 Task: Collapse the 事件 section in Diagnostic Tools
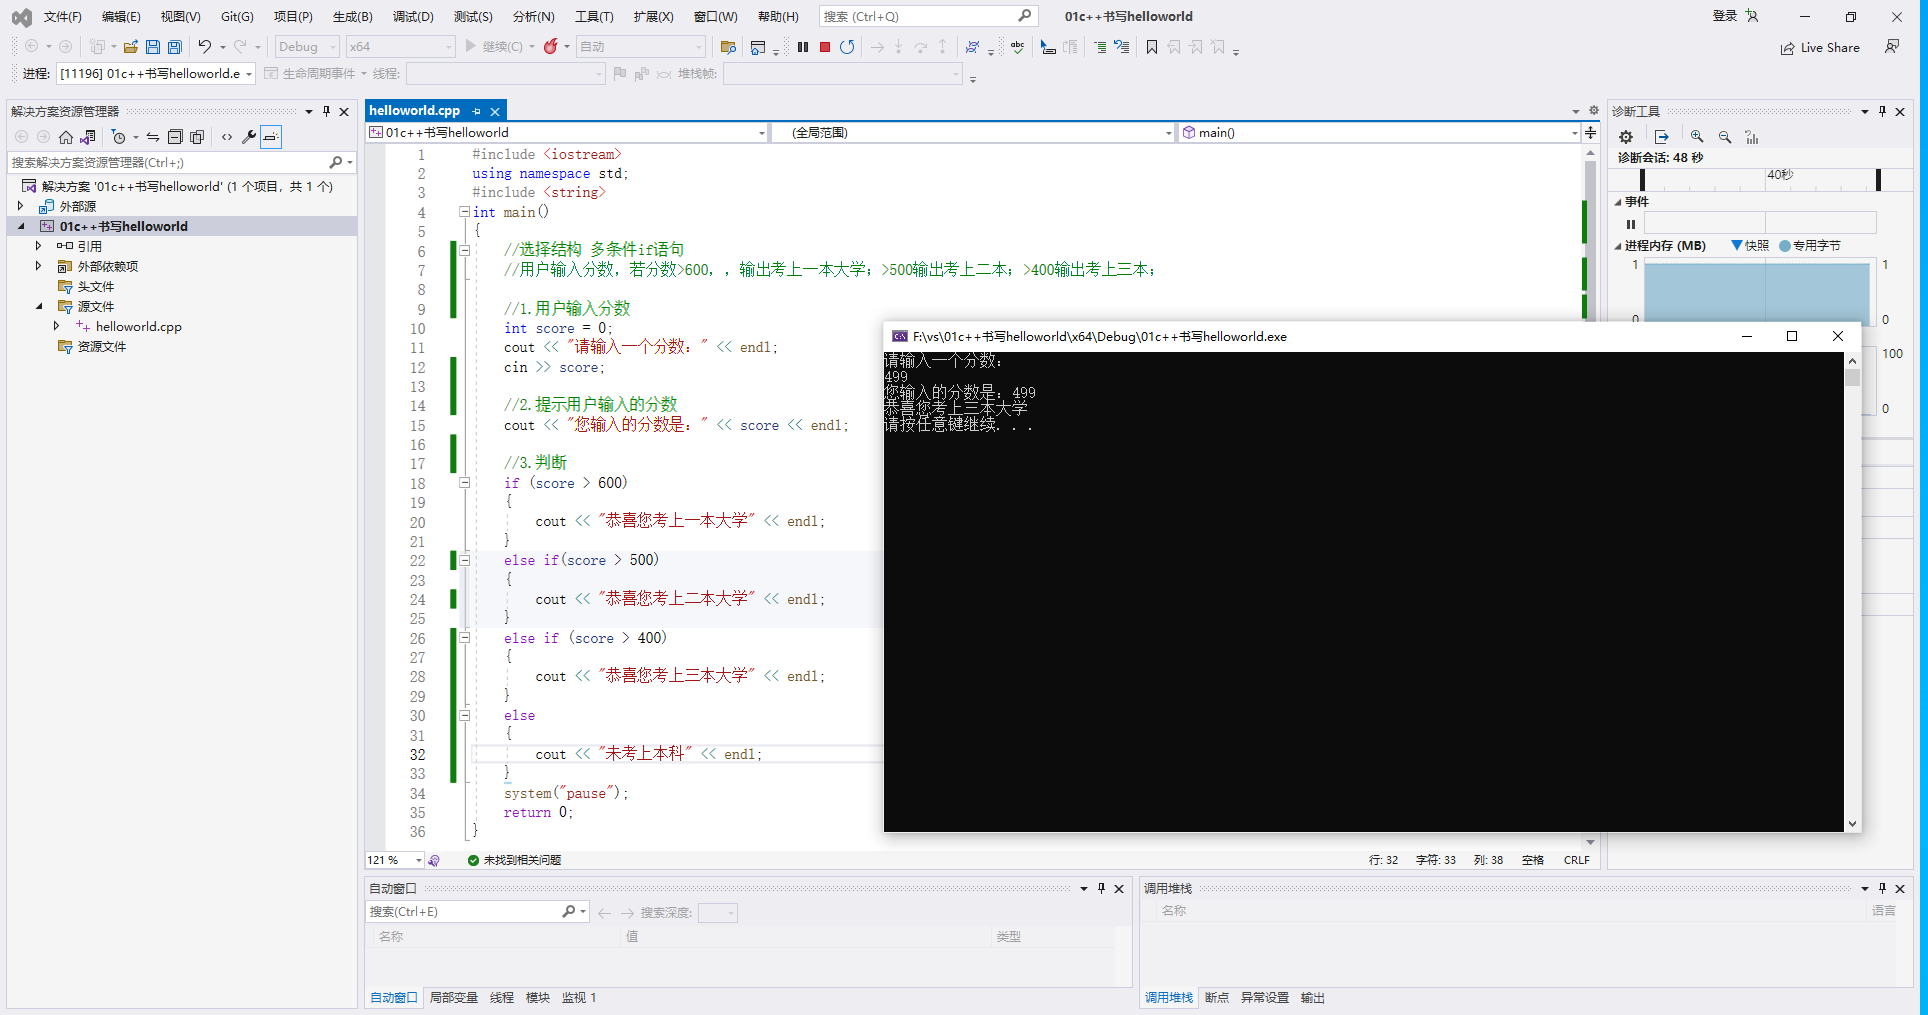(1618, 202)
